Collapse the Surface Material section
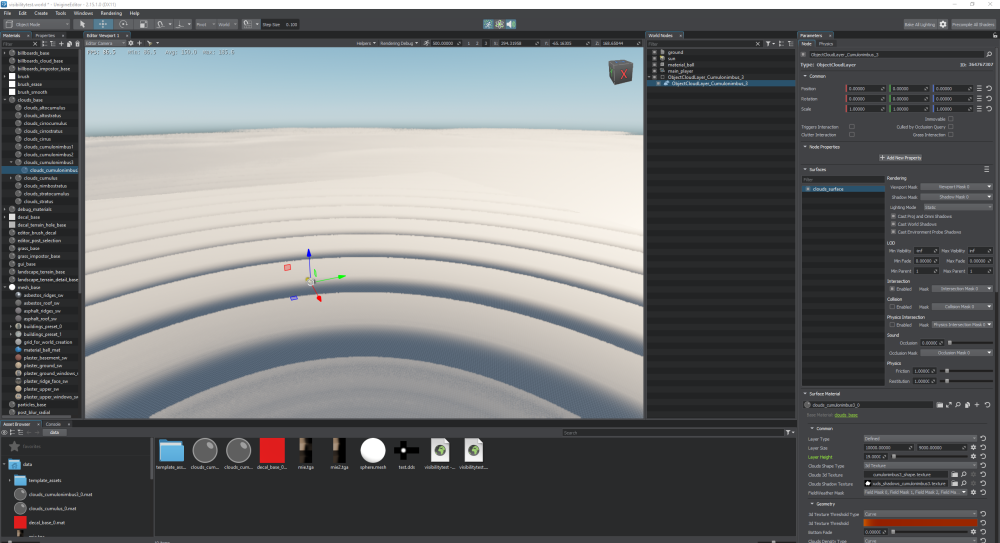The height and width of the screenshot is (543, 1000). click(x=806, y=393)
